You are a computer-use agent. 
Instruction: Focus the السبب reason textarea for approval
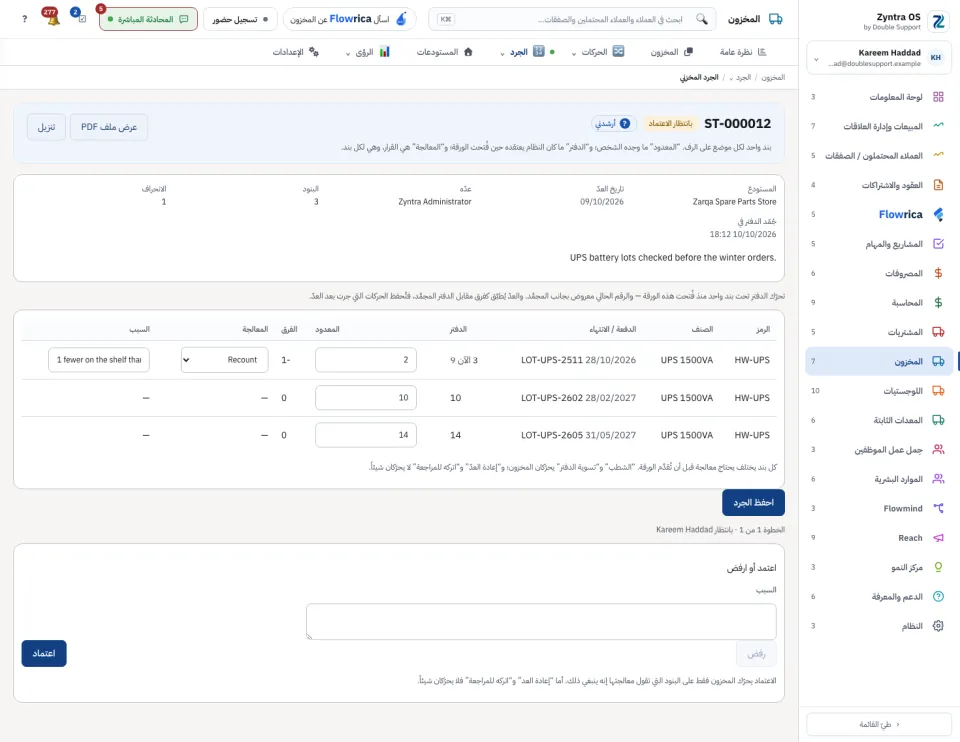coord(541,621)
